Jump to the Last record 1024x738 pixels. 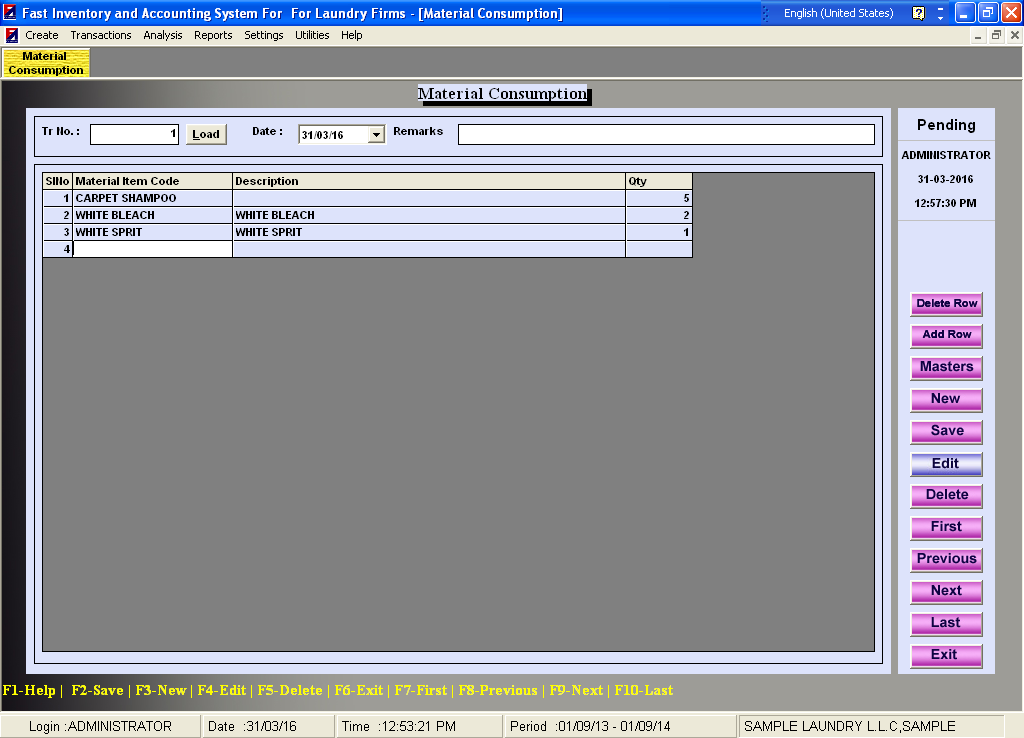click(946, 623)
